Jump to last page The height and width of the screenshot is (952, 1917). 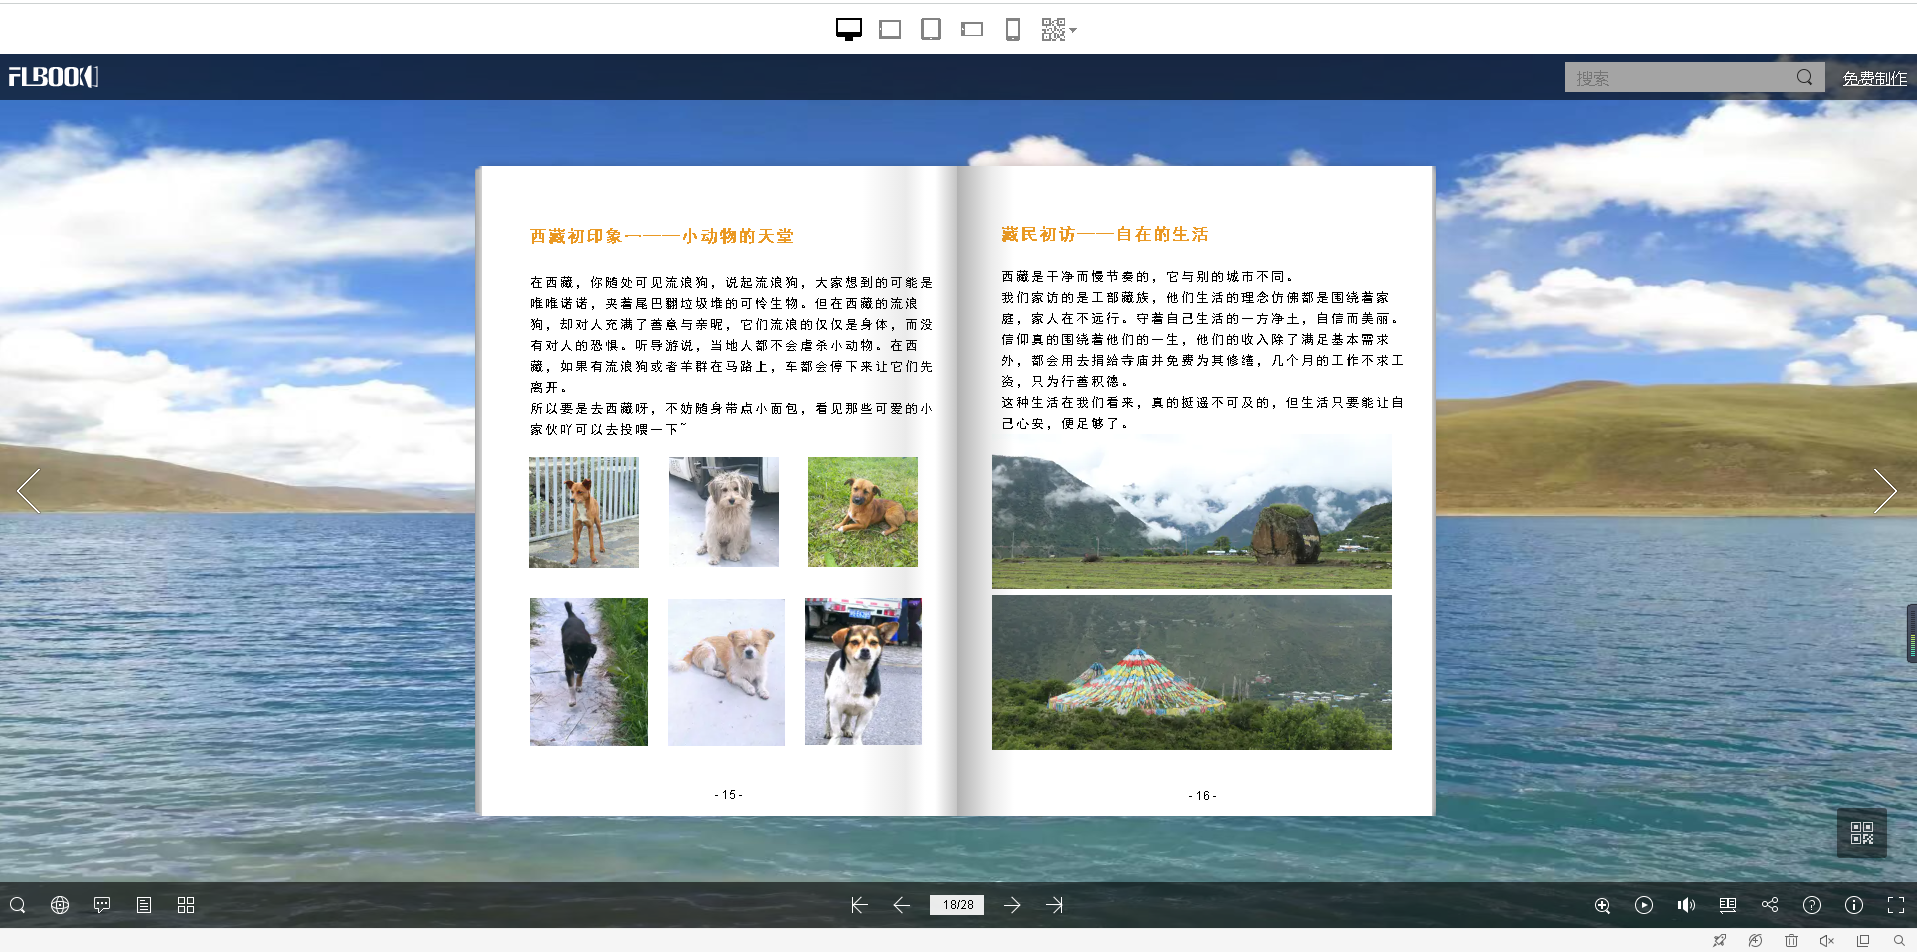tap(1055, 905)
